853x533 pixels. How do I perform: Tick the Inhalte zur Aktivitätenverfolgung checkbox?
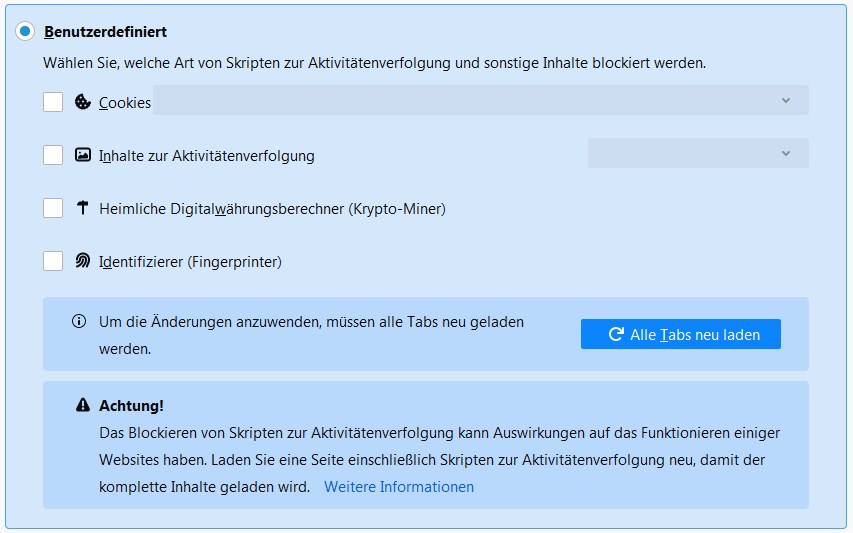(x=53, y=155)
